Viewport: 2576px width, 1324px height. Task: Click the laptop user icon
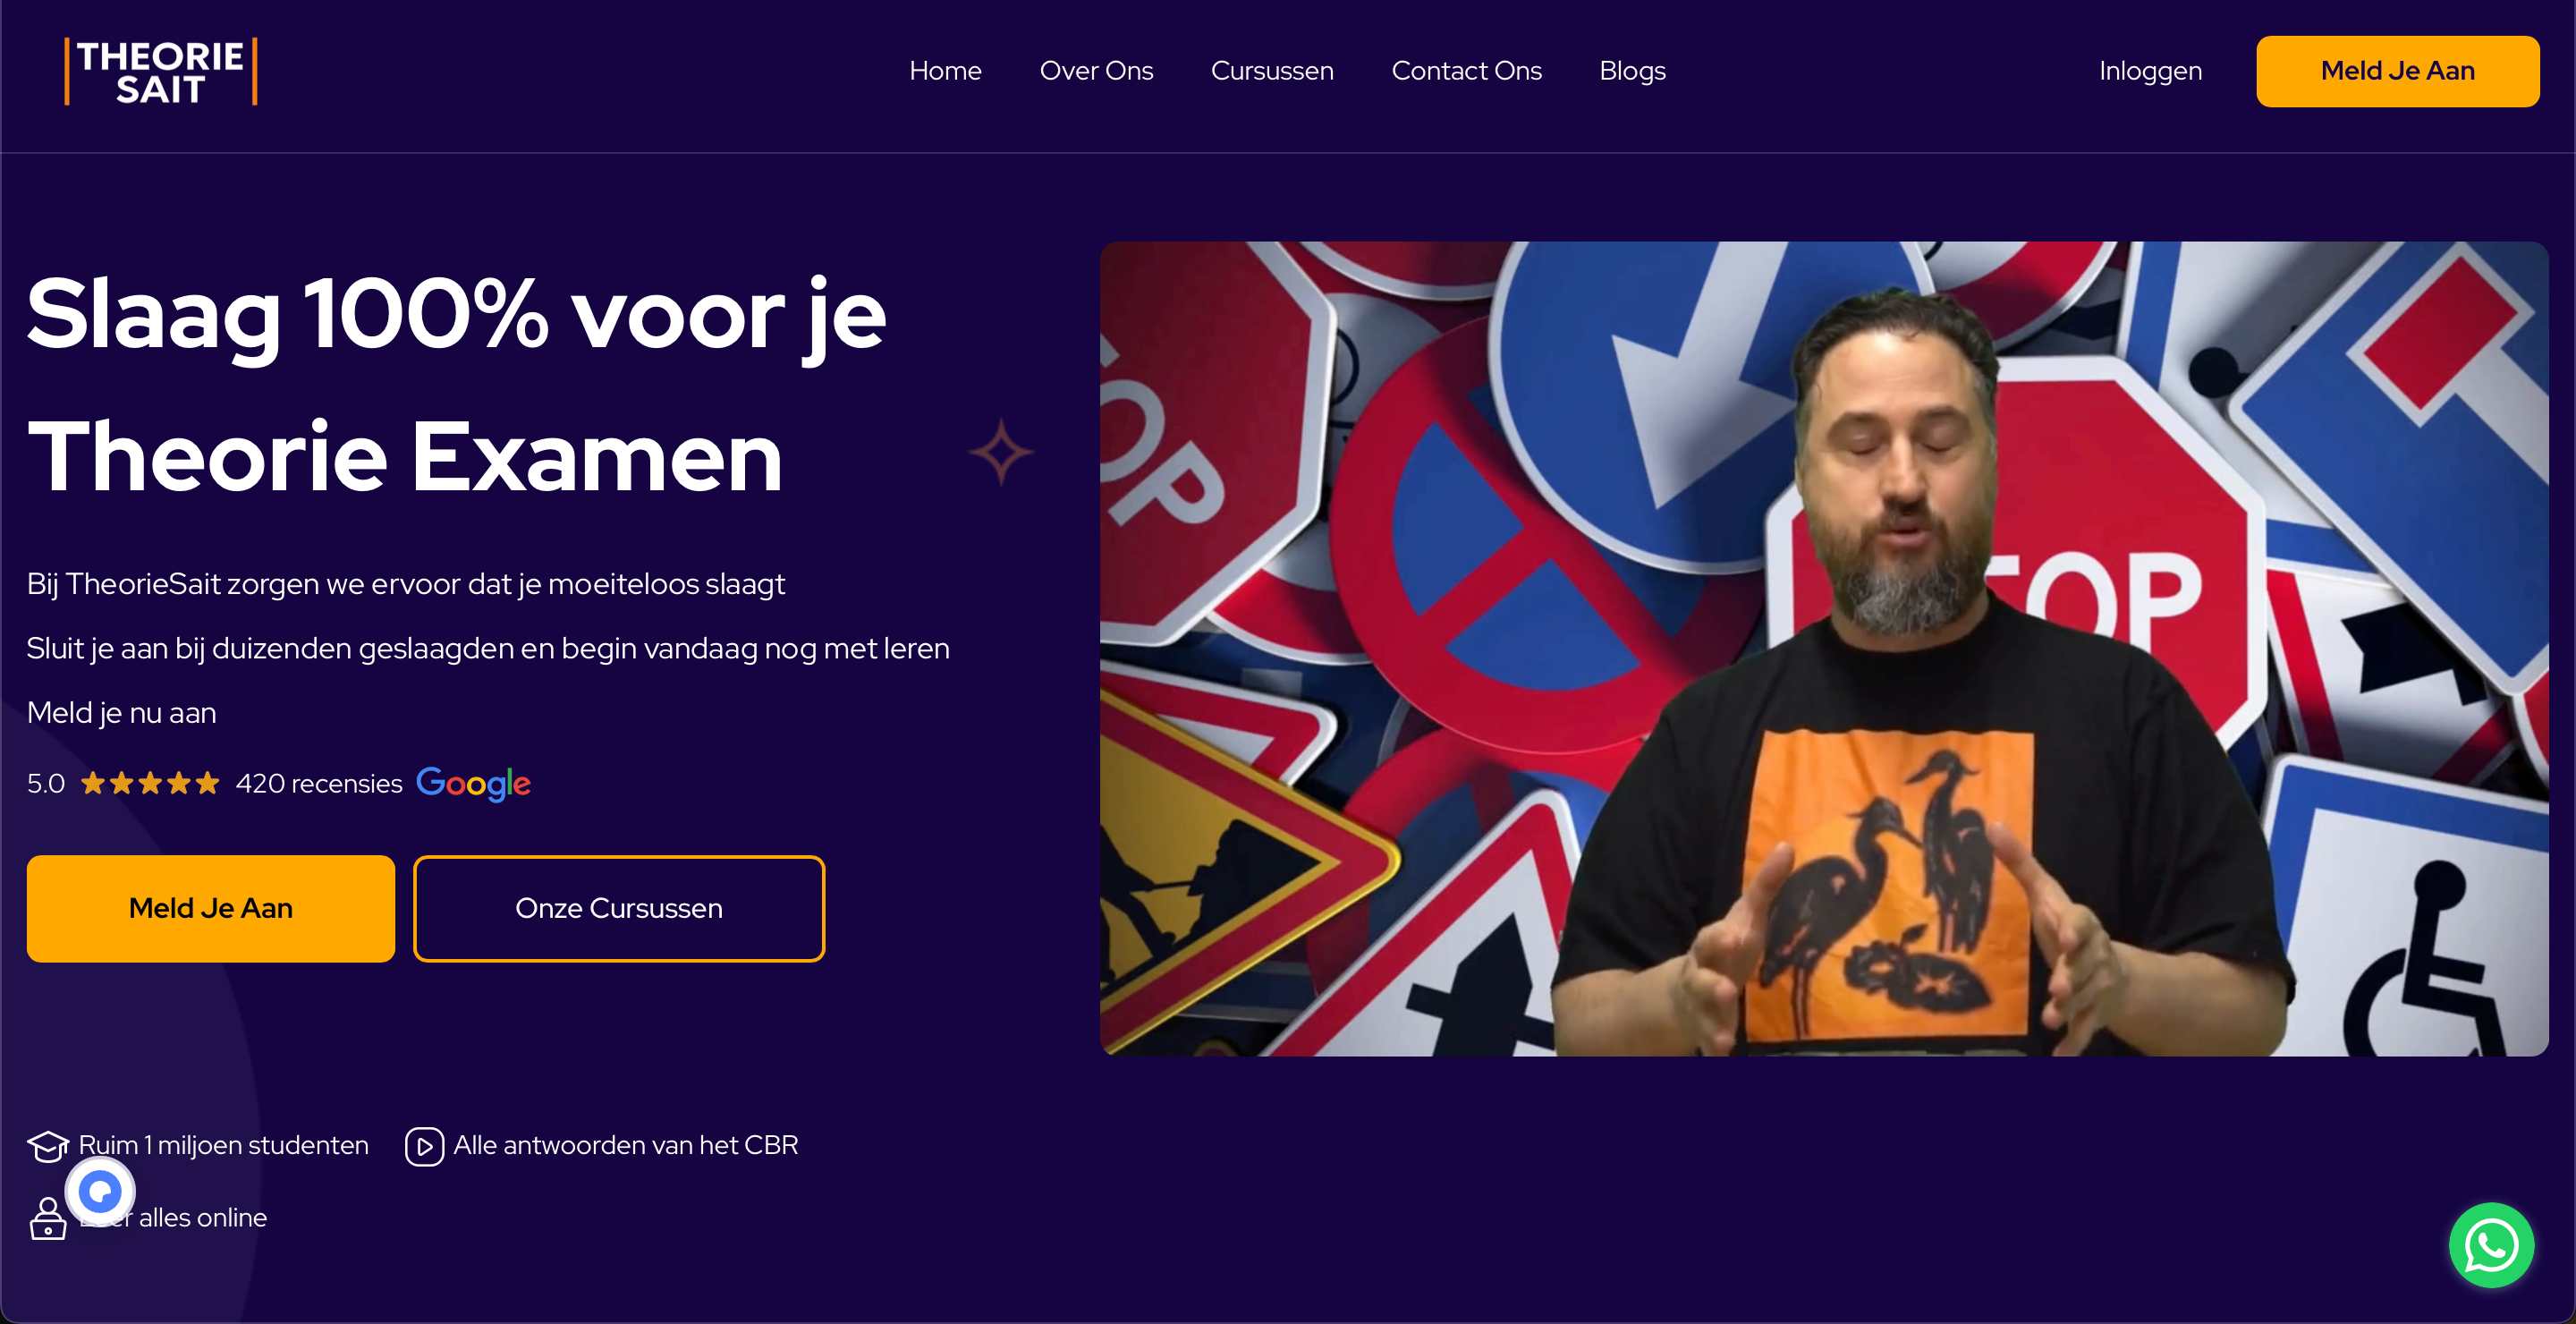(x=47, y=1218)
